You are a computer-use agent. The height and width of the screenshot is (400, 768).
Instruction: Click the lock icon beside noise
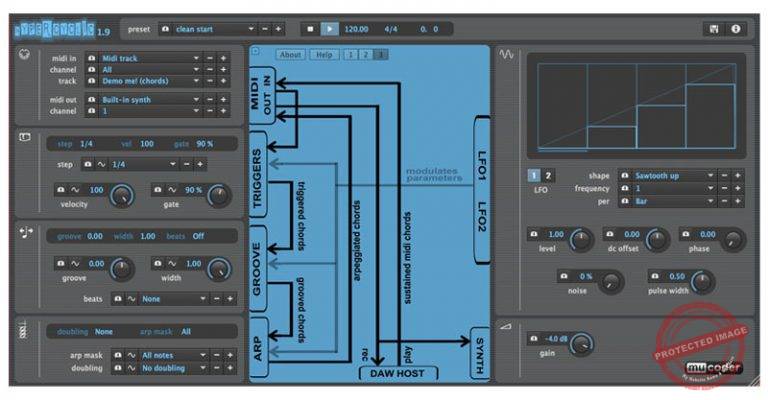point(564,276)
